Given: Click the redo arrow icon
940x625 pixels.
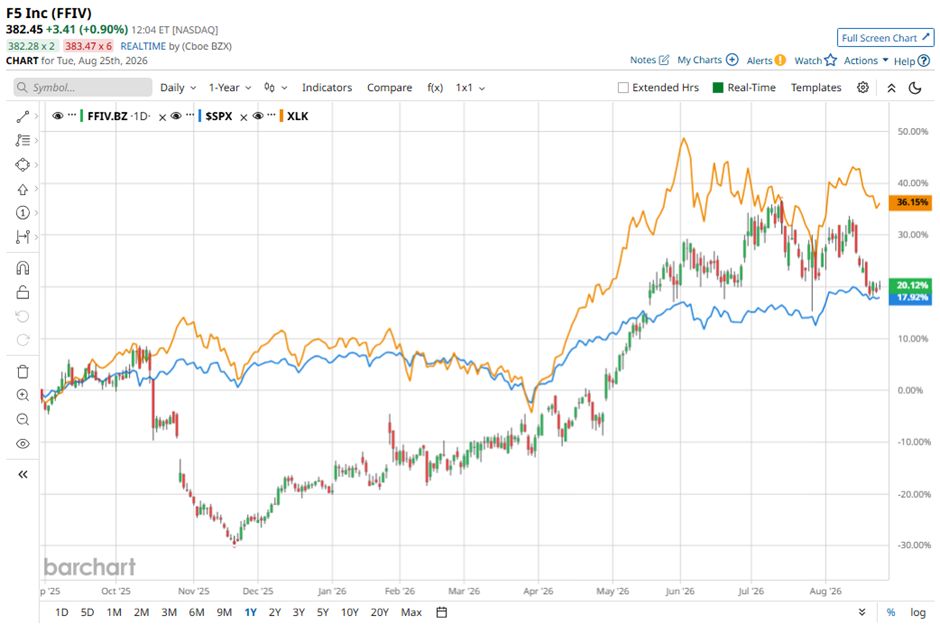Looking at the screenshot, I should 23,340.
